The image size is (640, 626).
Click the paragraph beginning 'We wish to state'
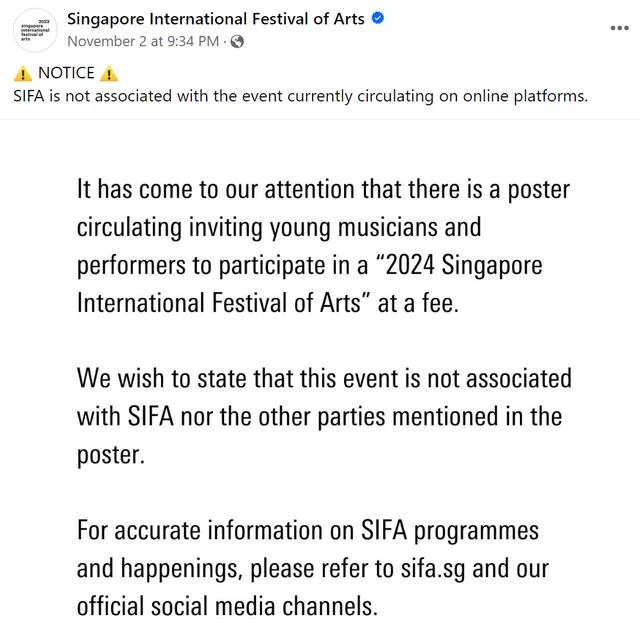pyautogui.click(x=324, y=416)
